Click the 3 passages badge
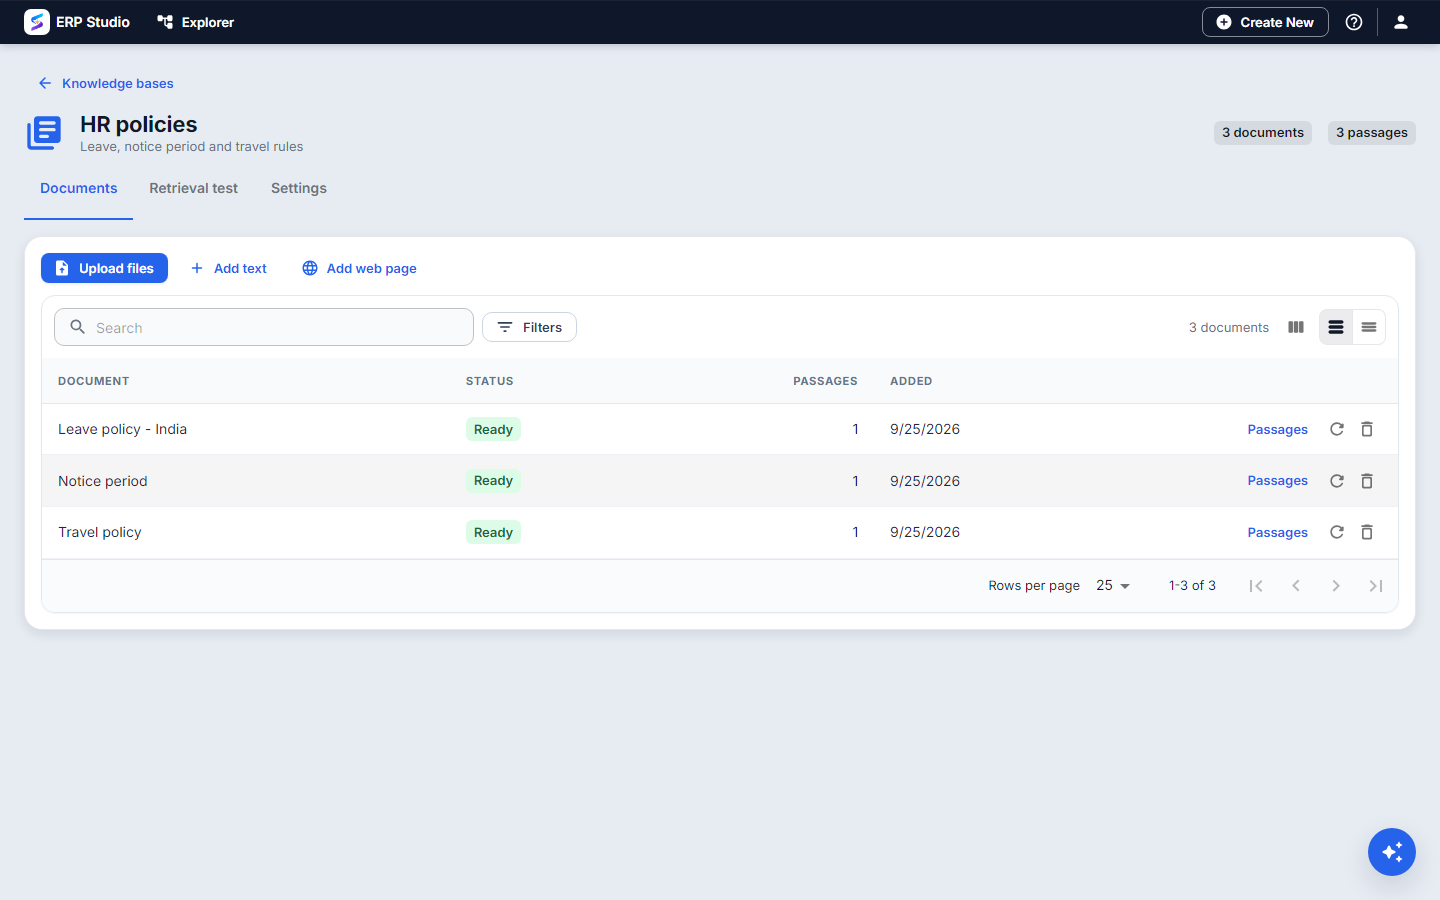1440x900 pixels. point(1372,132)
